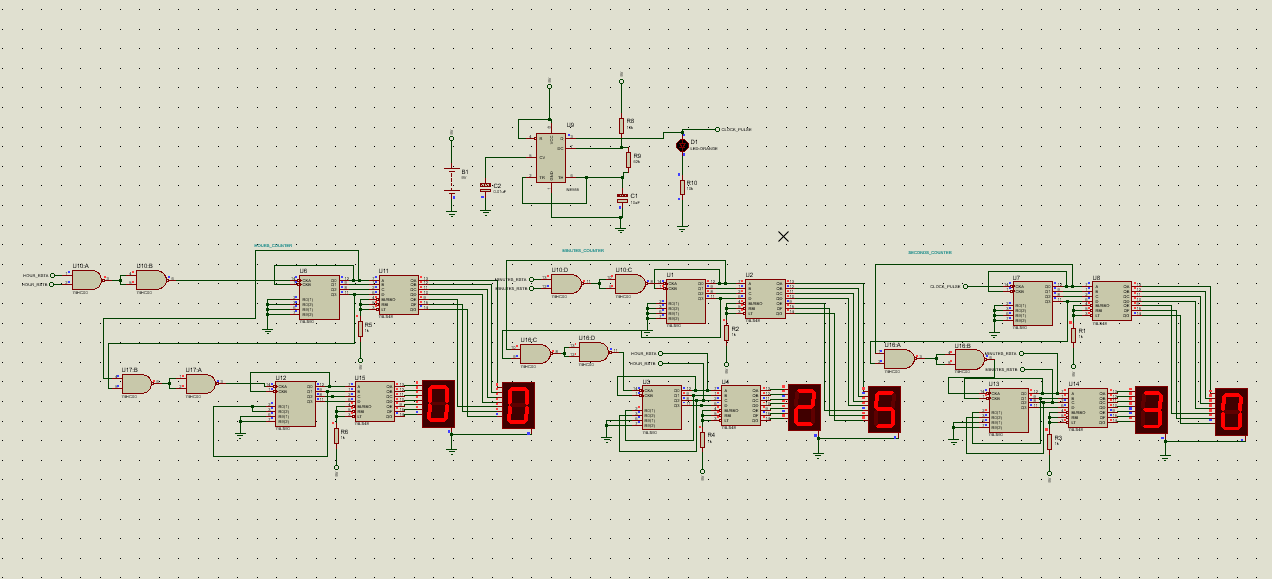Click resistor R8 above the timer output
Screen dimensions: 1272x579
click(x=621, y=125)
